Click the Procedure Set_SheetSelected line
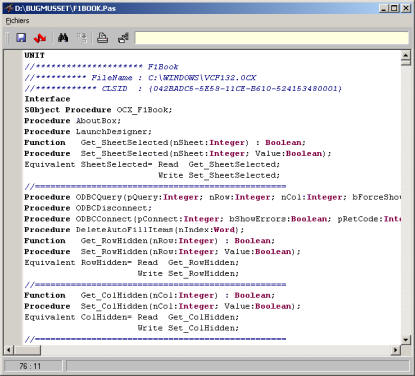415x376 pixels. click(178, 154)
